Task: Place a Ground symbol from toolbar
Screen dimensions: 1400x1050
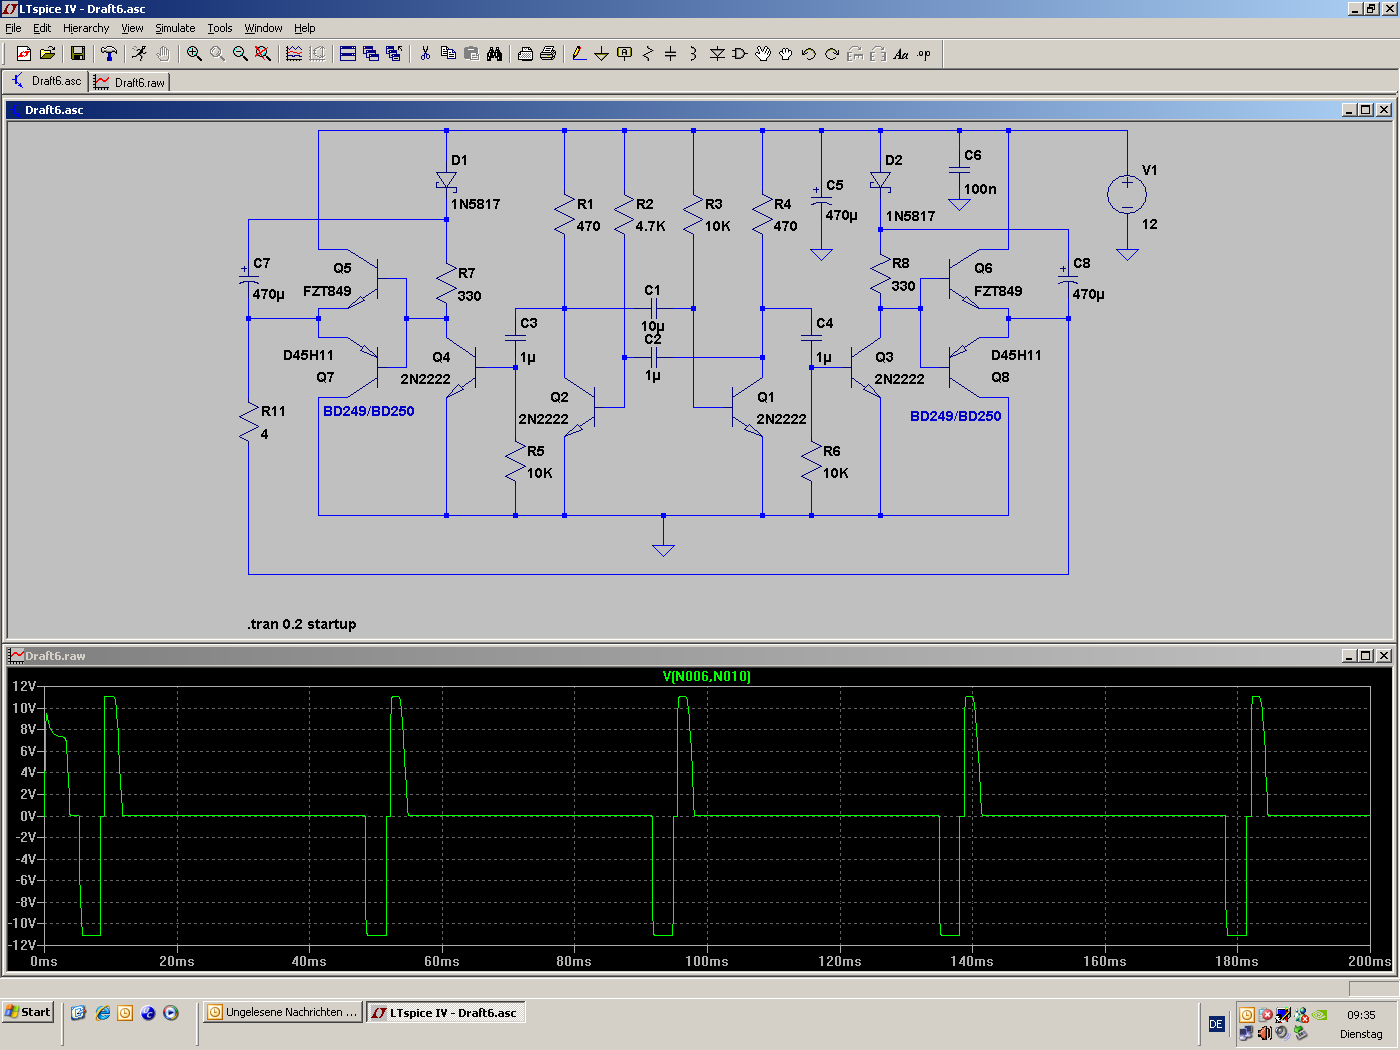Action: tap(602, 54)
